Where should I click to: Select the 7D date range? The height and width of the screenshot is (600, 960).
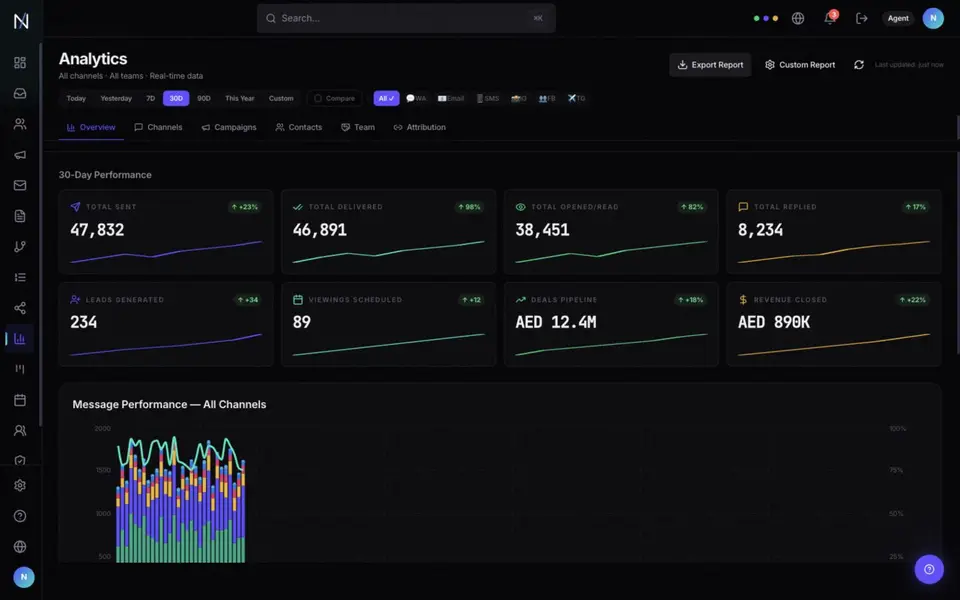[150, 98]
